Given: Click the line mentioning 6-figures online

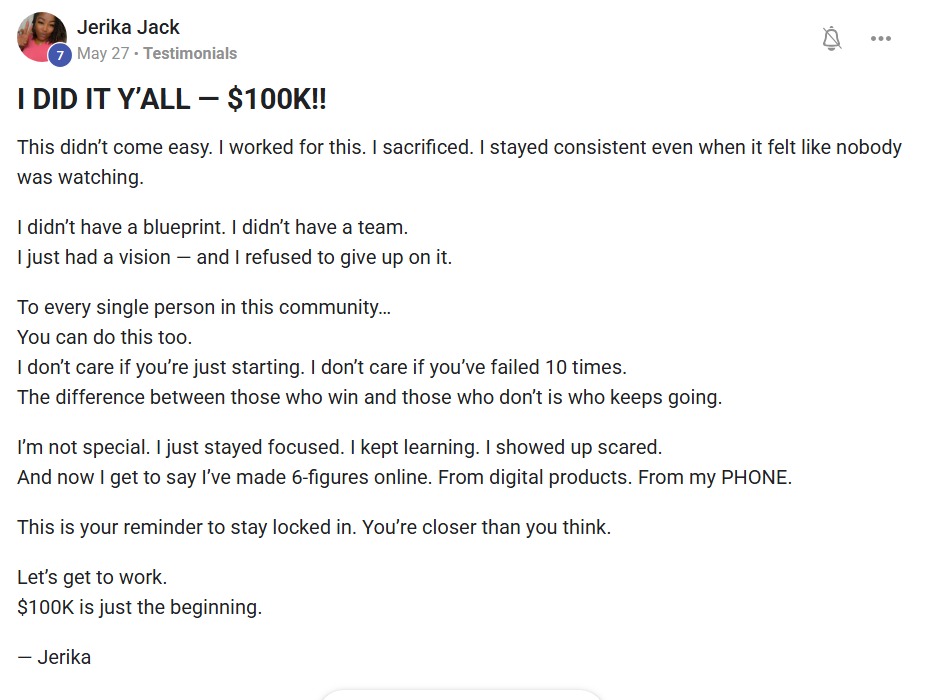Looking at the screenshot, I should [404, 477].
